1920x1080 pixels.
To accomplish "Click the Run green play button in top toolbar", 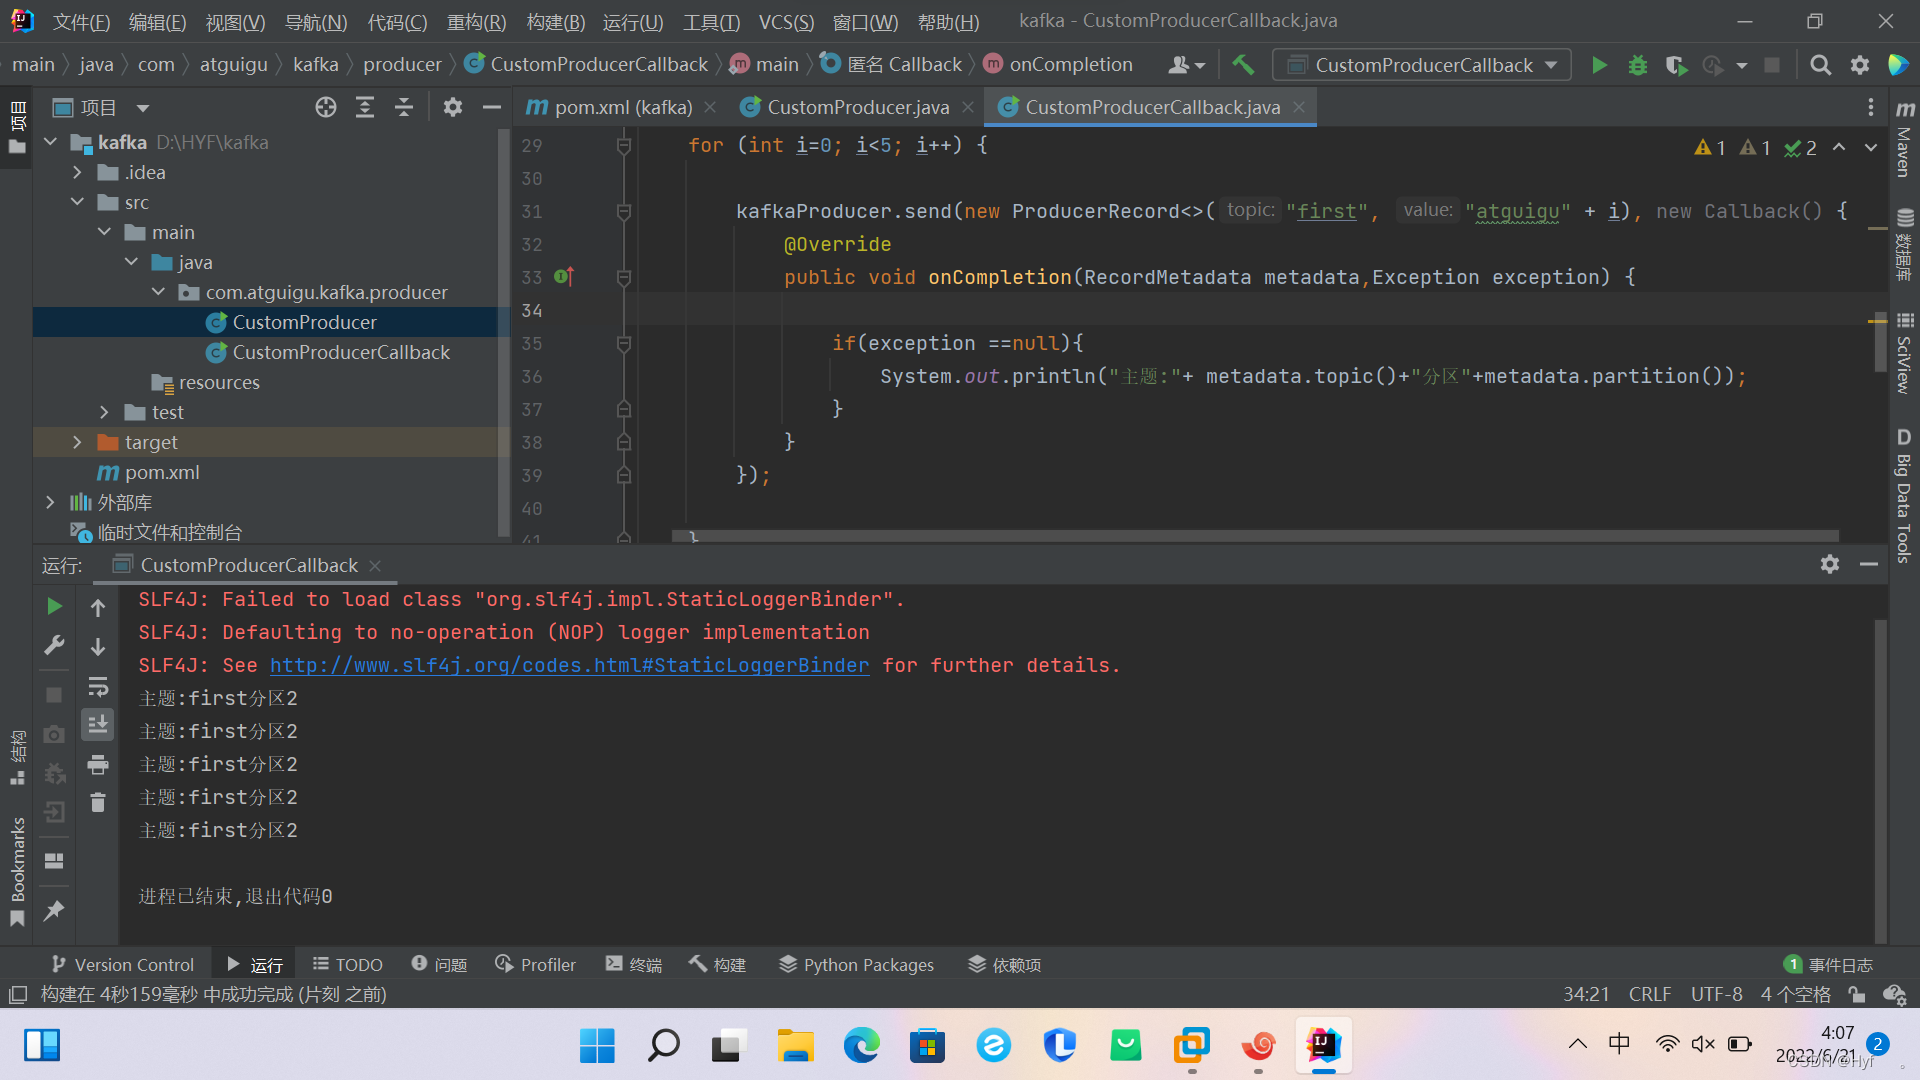I will 1599,65.
